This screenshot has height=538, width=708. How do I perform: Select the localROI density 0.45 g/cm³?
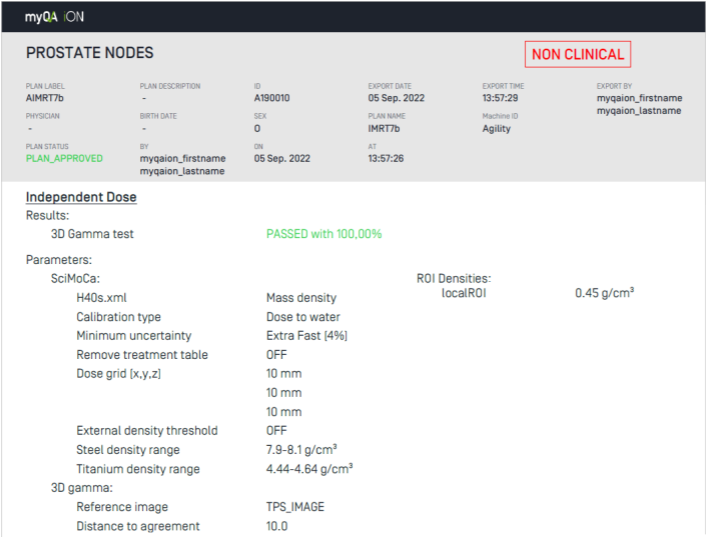(605, 293)
